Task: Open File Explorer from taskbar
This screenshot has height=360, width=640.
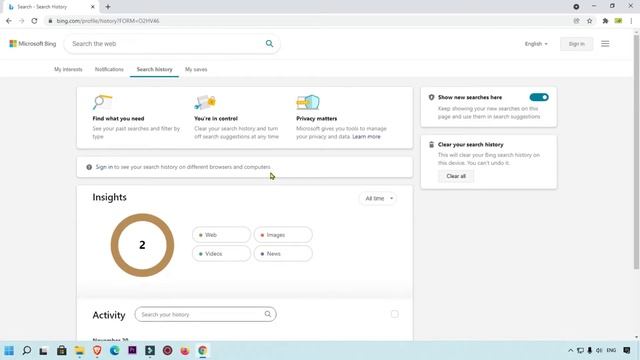Action: click(79, 351)
